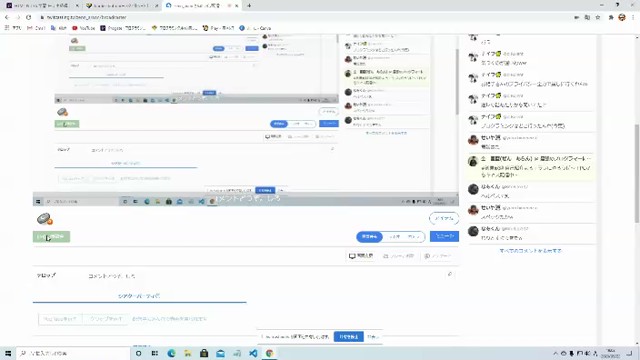Click the show all comments link below the comment list
Viewport: 640px width, 360px height.
[x=530, y=251]
